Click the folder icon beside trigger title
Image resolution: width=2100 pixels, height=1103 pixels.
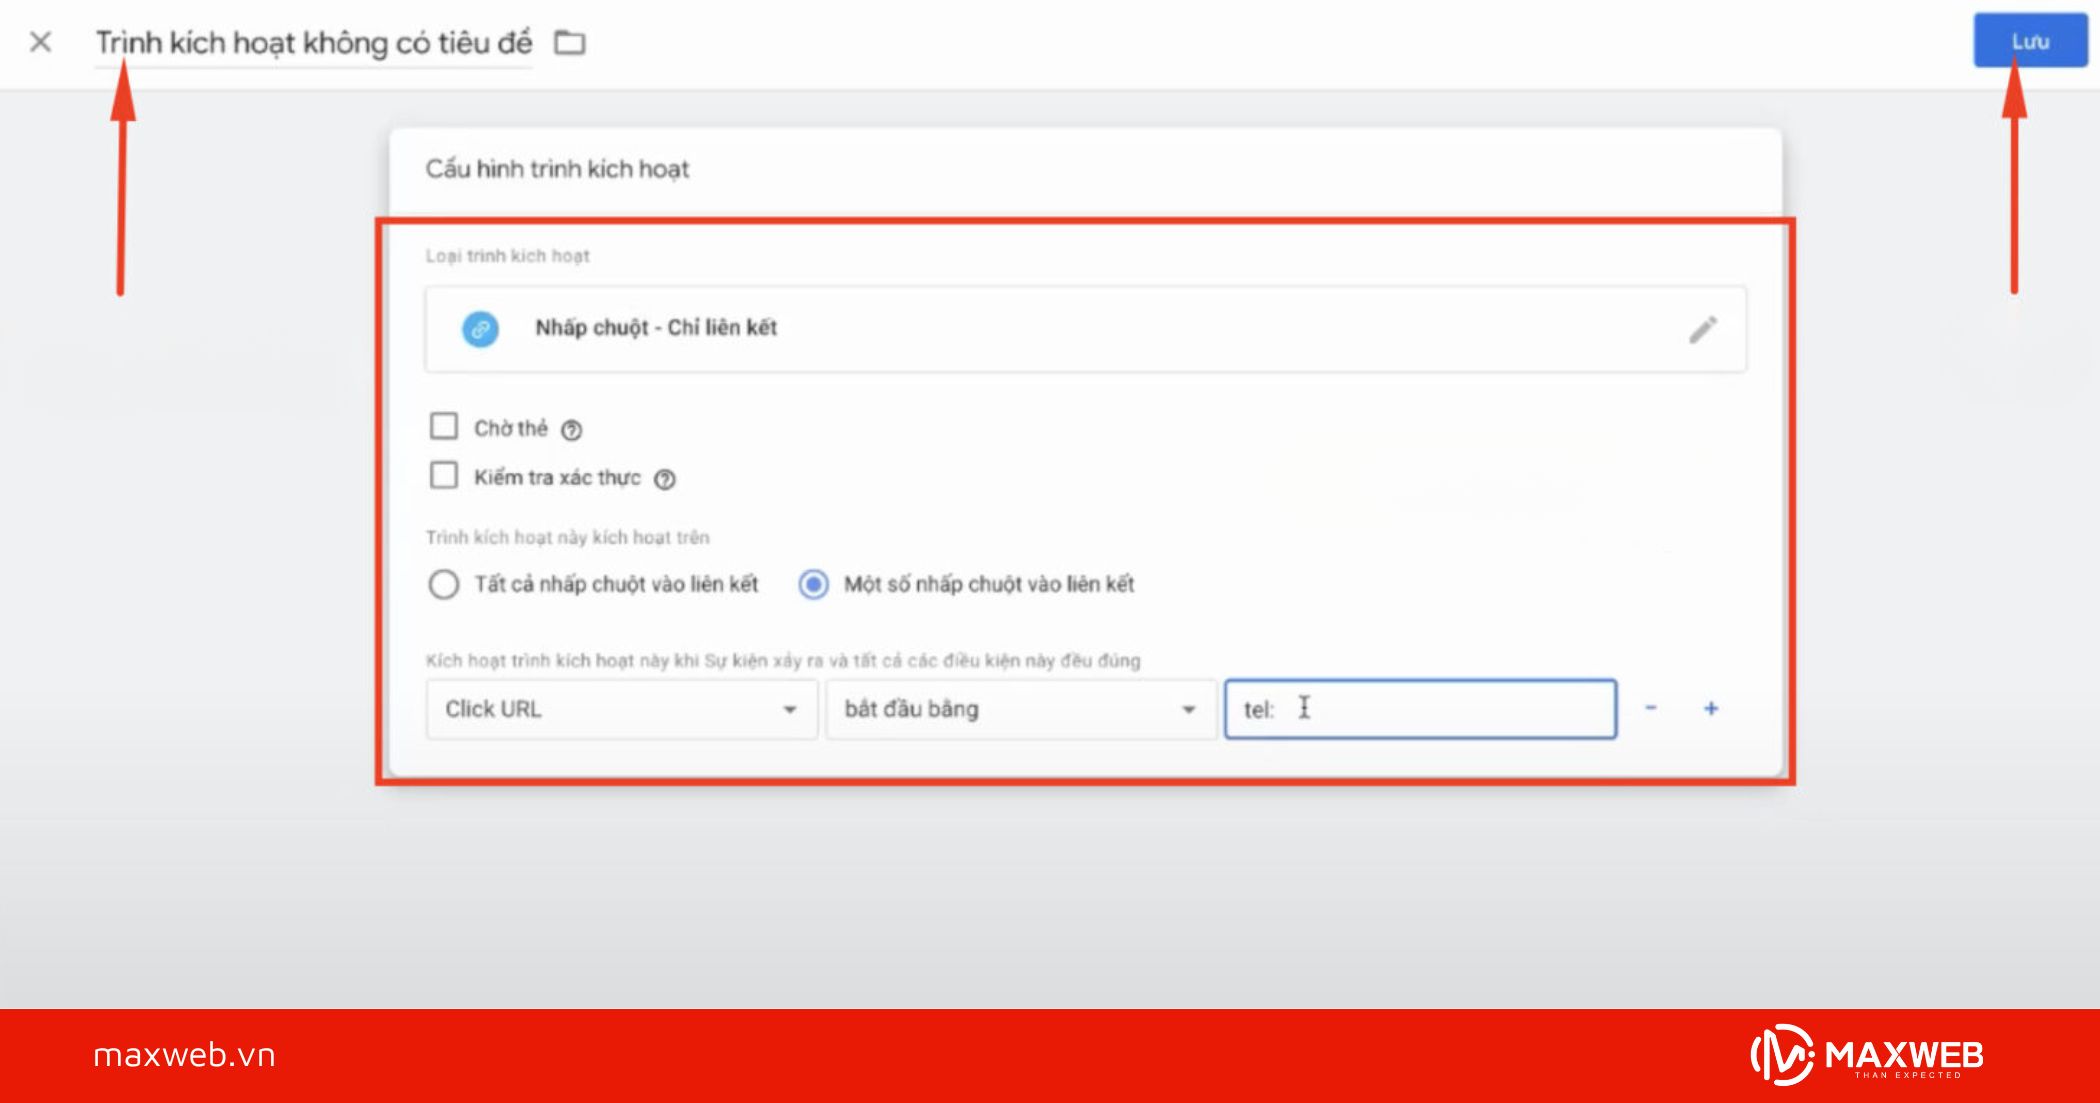pyautogui.click(x=570, y=43)
